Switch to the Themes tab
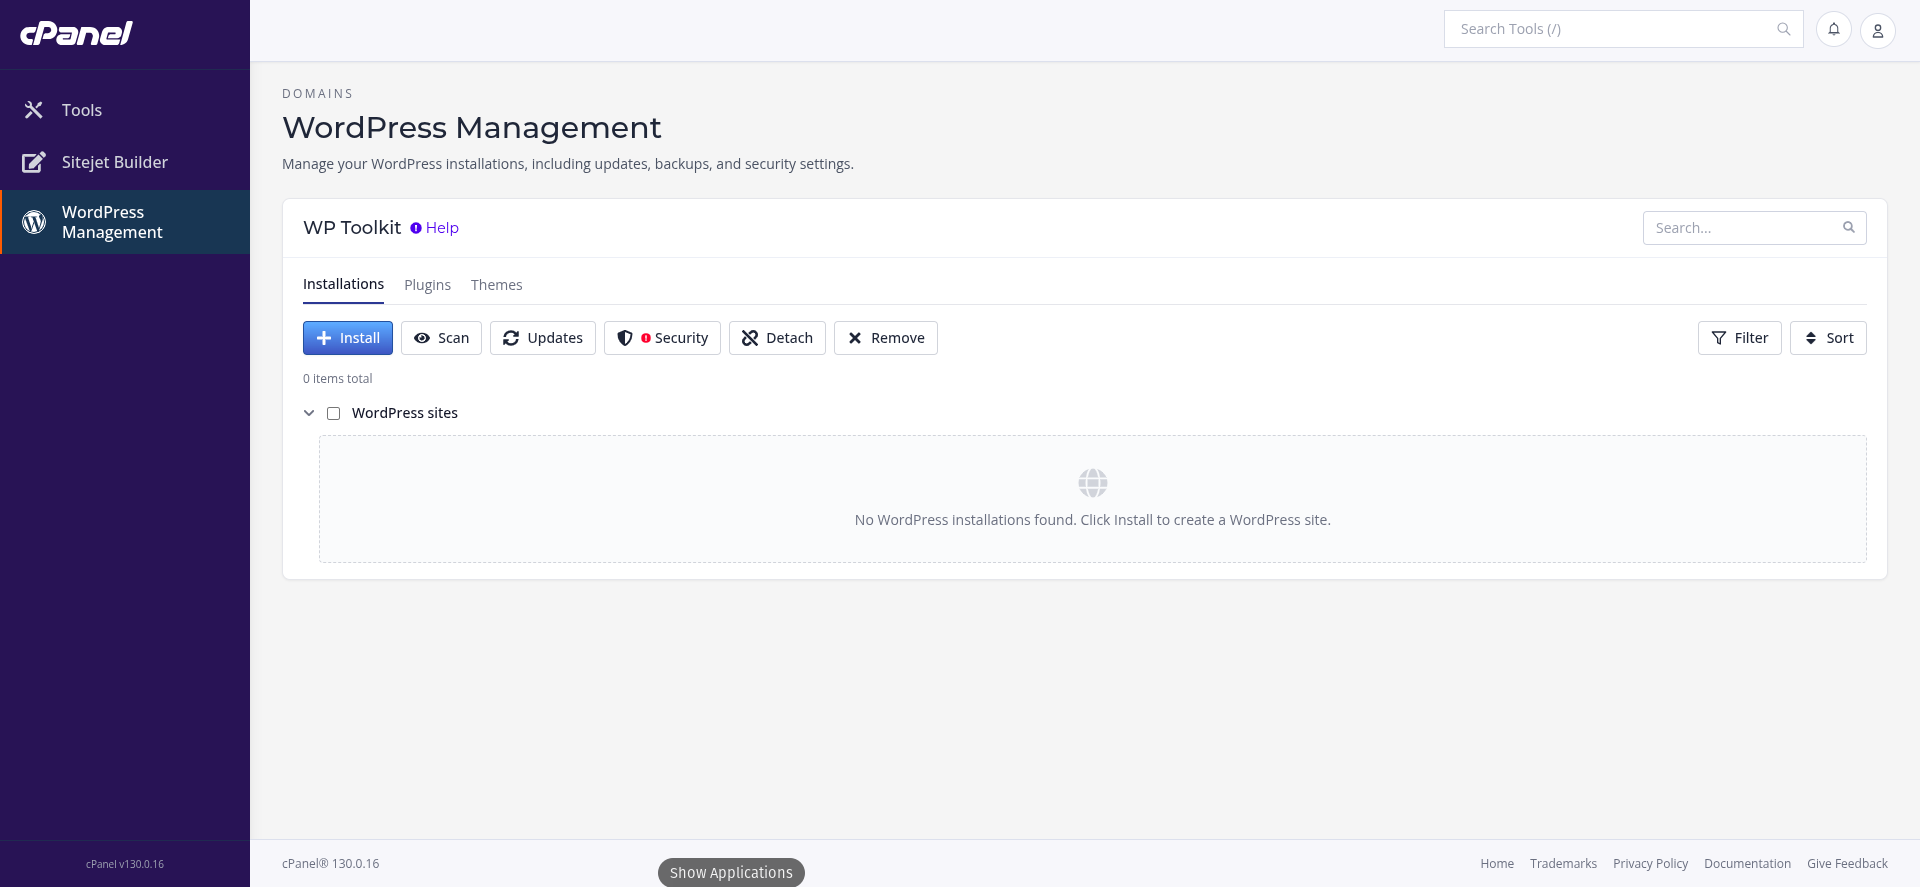This screenshot has height=887, width=1920. coord(496,285)
